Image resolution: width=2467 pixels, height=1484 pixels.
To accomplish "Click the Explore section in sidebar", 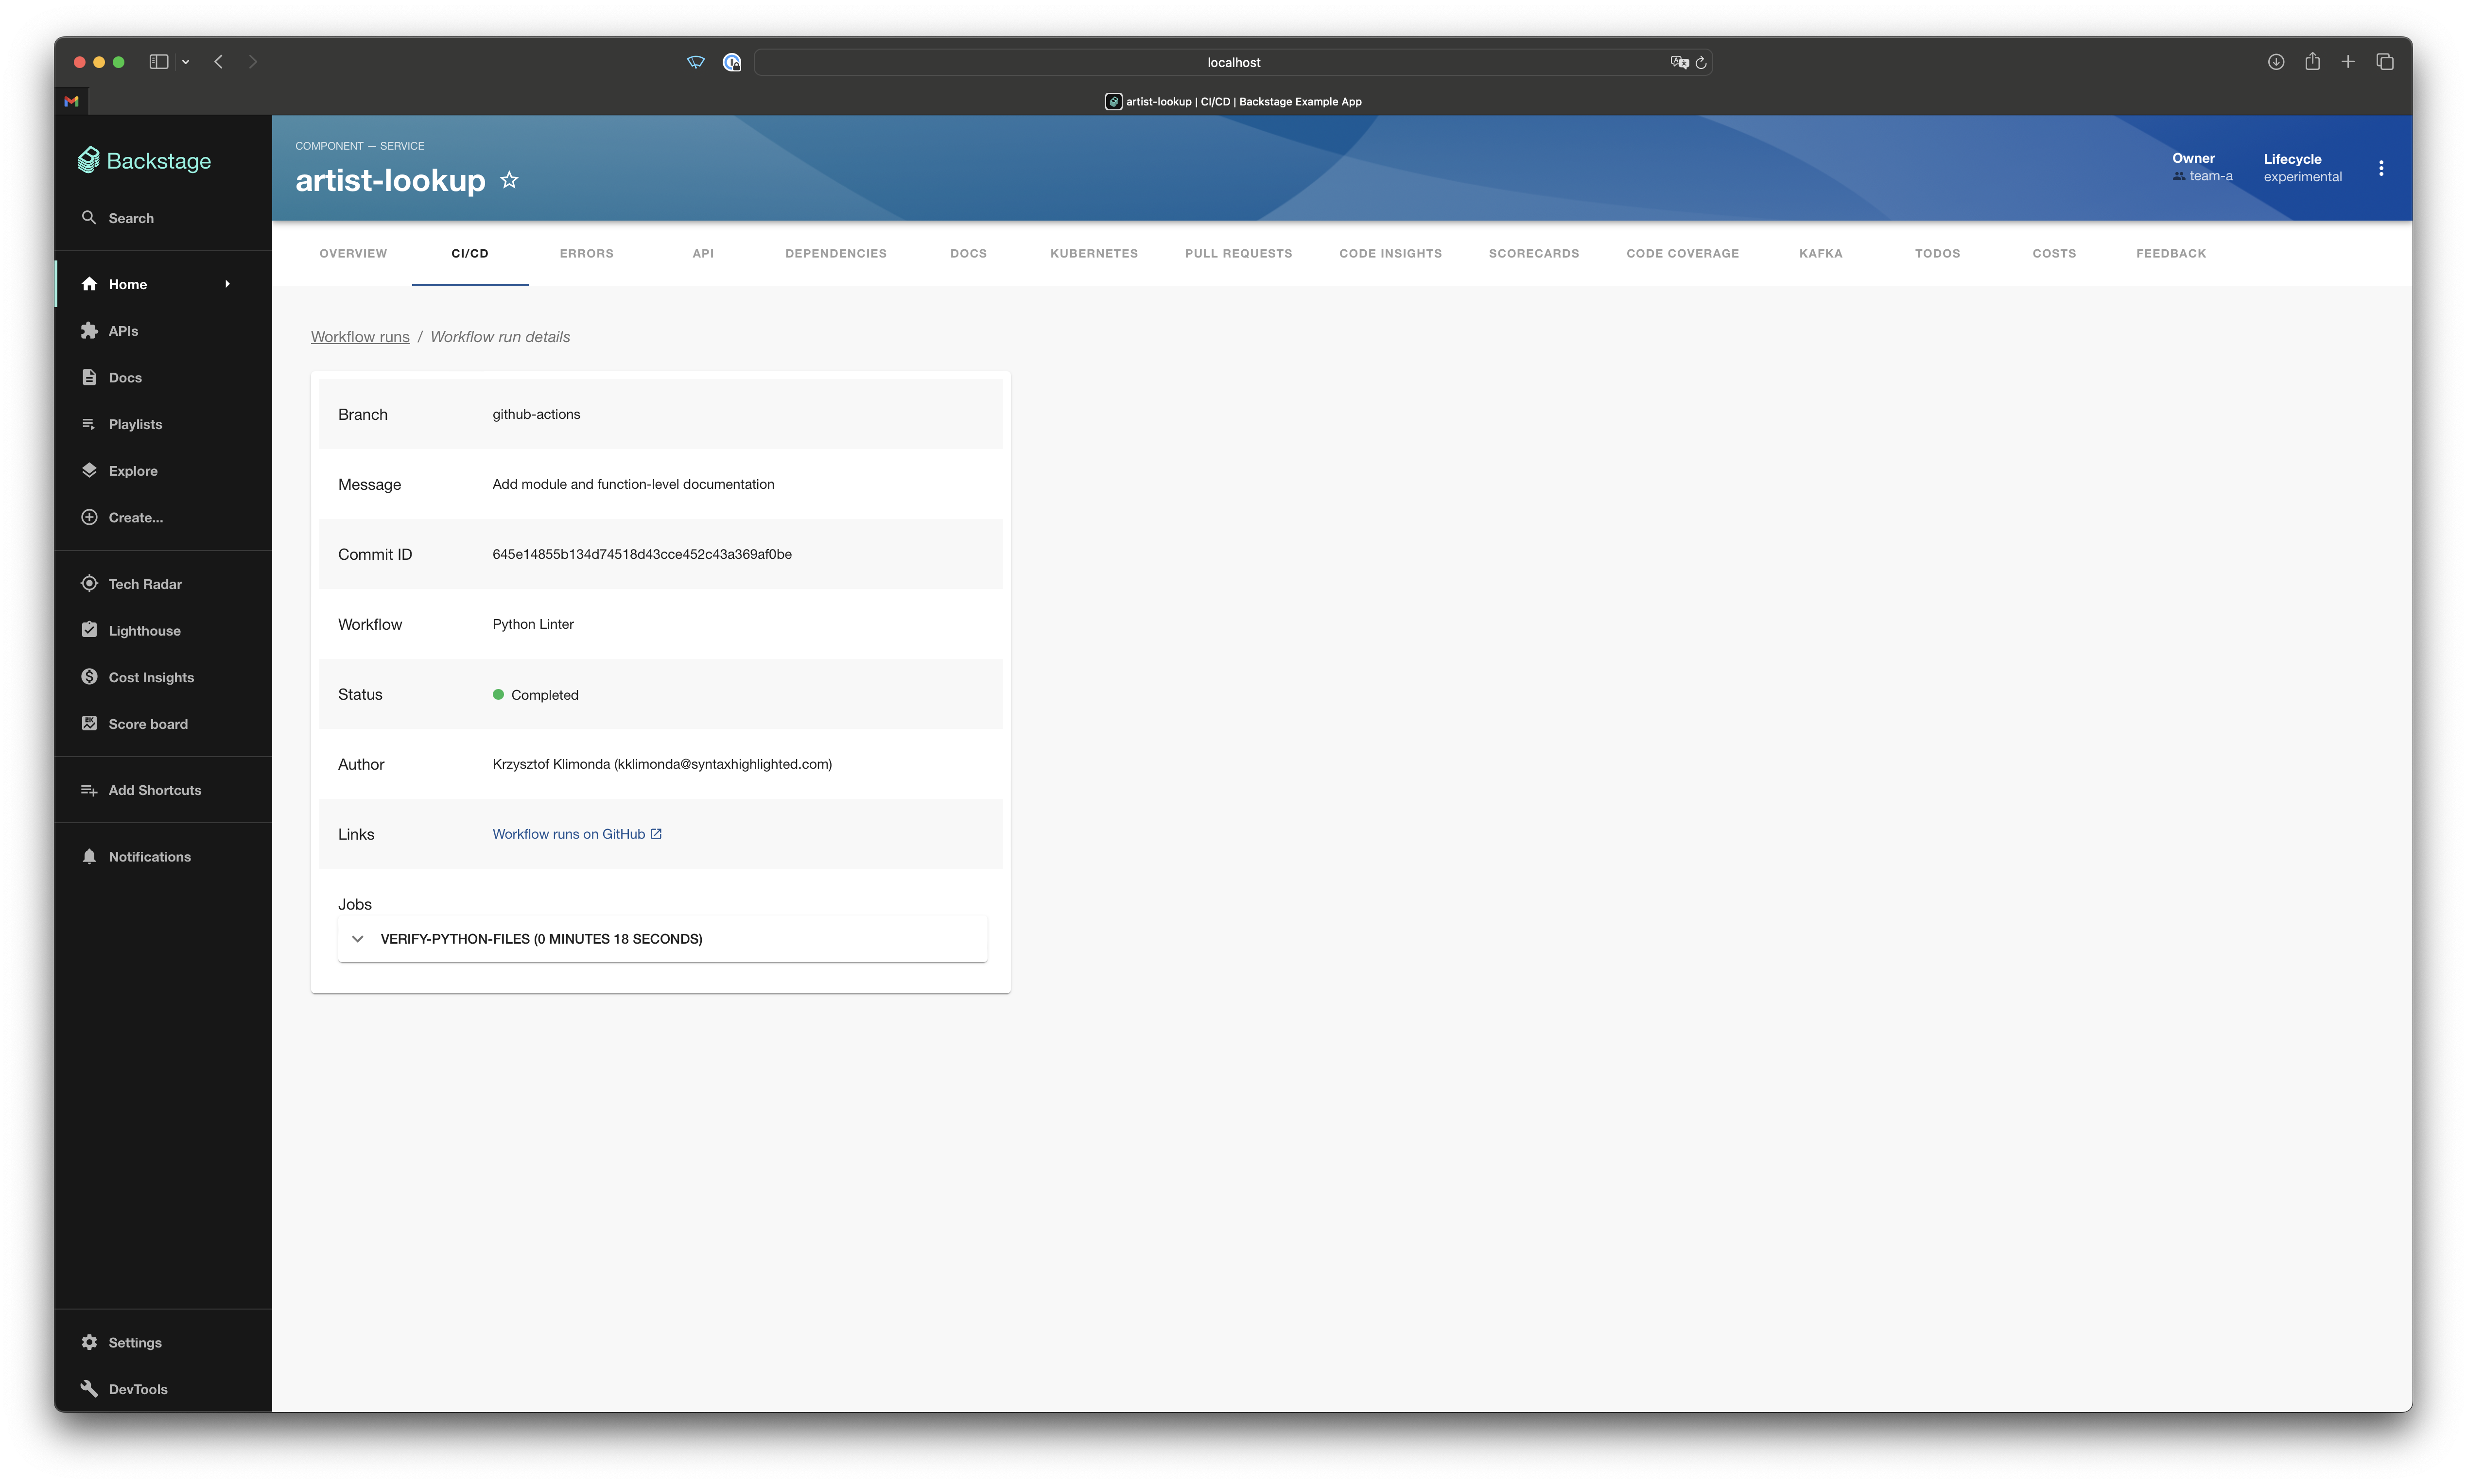I will click(x=132, y=469).
